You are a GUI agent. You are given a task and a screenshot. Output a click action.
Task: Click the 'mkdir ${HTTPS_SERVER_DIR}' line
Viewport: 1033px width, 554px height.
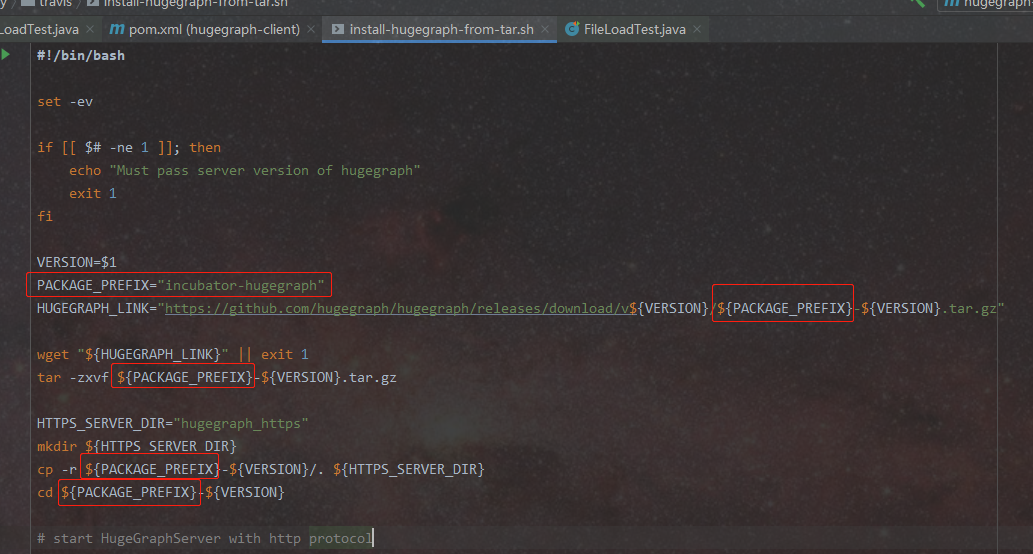pyautogui.click(x=136, y=446)
